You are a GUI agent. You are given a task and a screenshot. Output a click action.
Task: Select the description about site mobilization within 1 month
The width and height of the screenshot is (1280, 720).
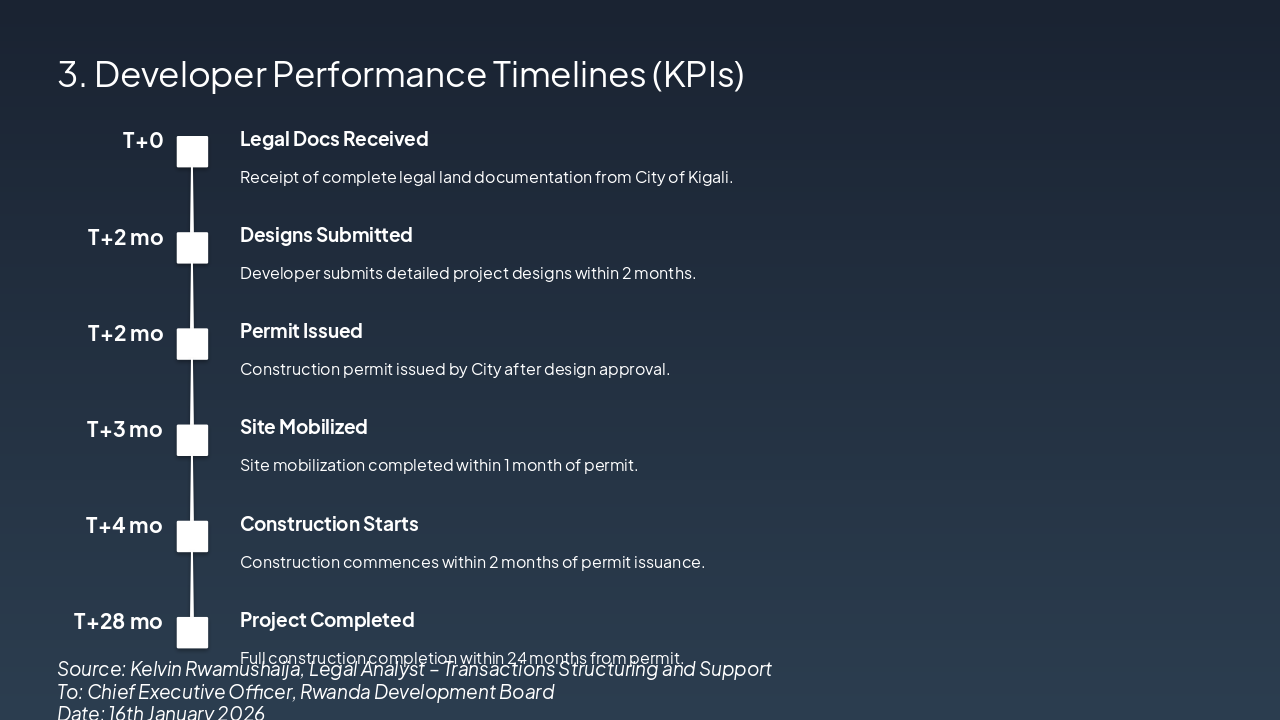(x=439, y=465)
